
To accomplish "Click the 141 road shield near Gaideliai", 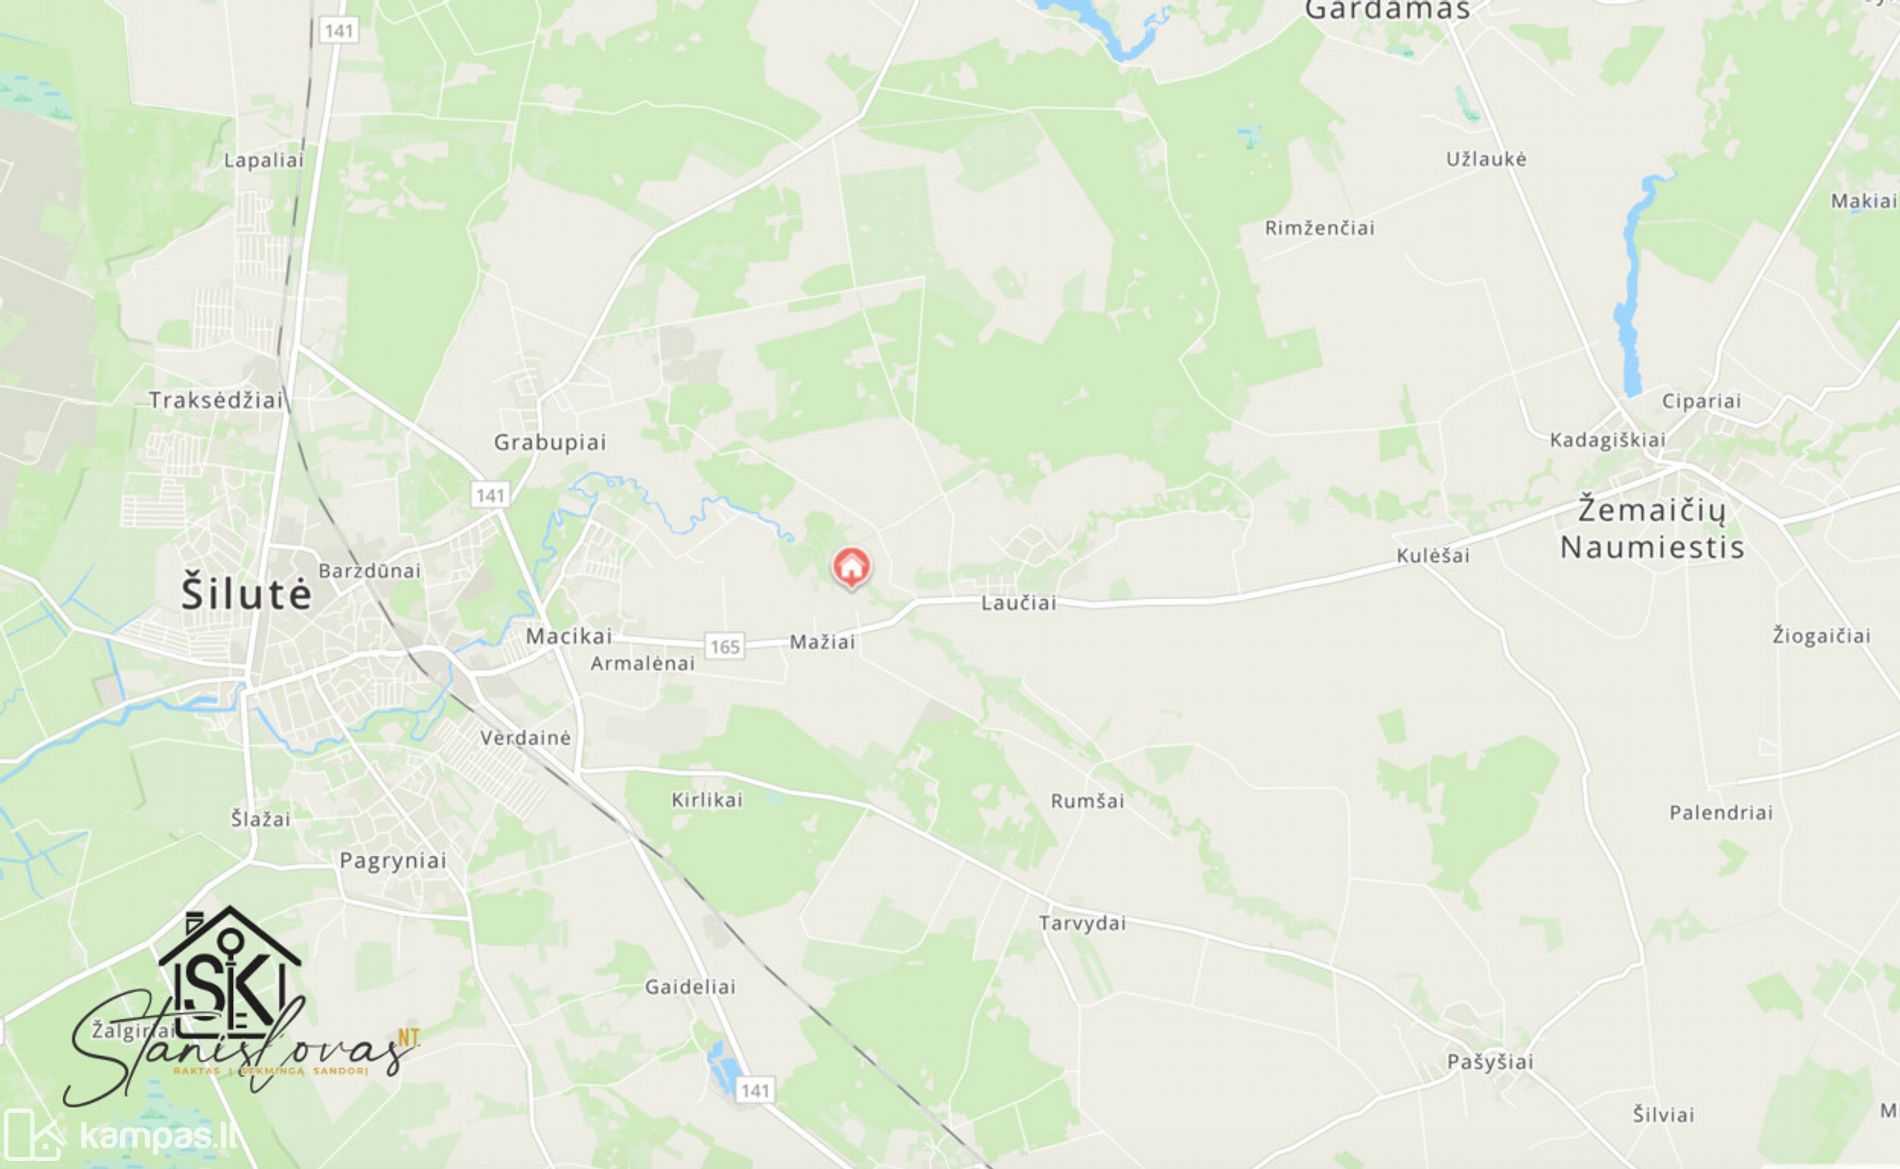I will pyautogui.click(x=755, y=1090).
